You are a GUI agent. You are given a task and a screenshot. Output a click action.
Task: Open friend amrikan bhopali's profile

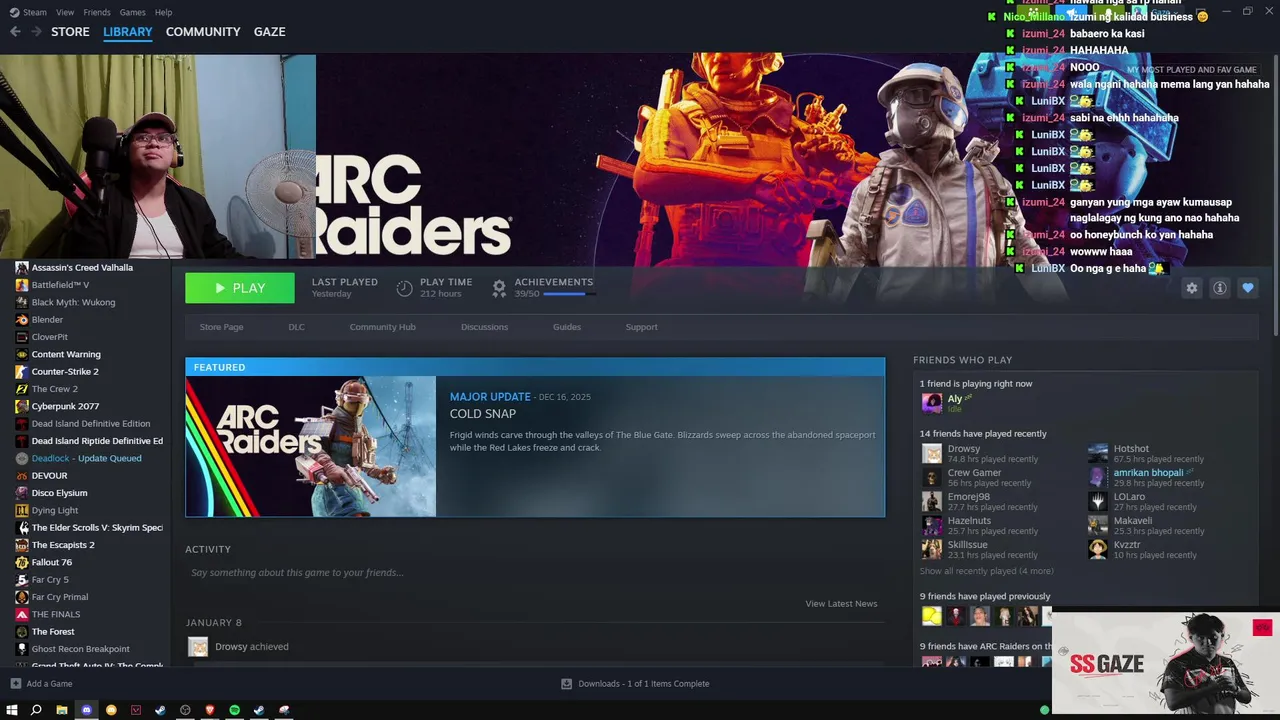point(1148,473)
